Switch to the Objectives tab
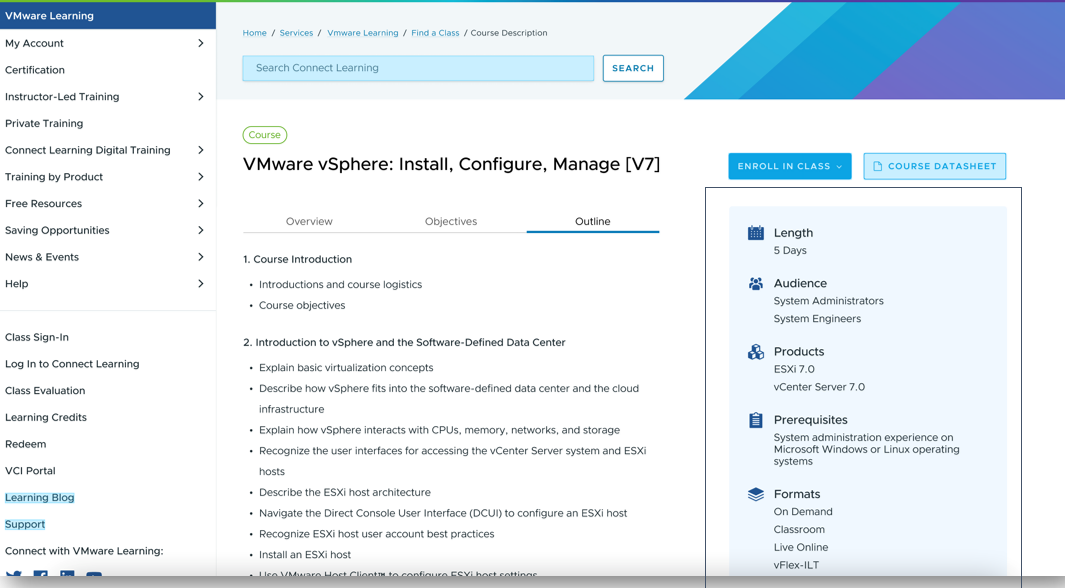1065x588 pixels. click(451, 221)
